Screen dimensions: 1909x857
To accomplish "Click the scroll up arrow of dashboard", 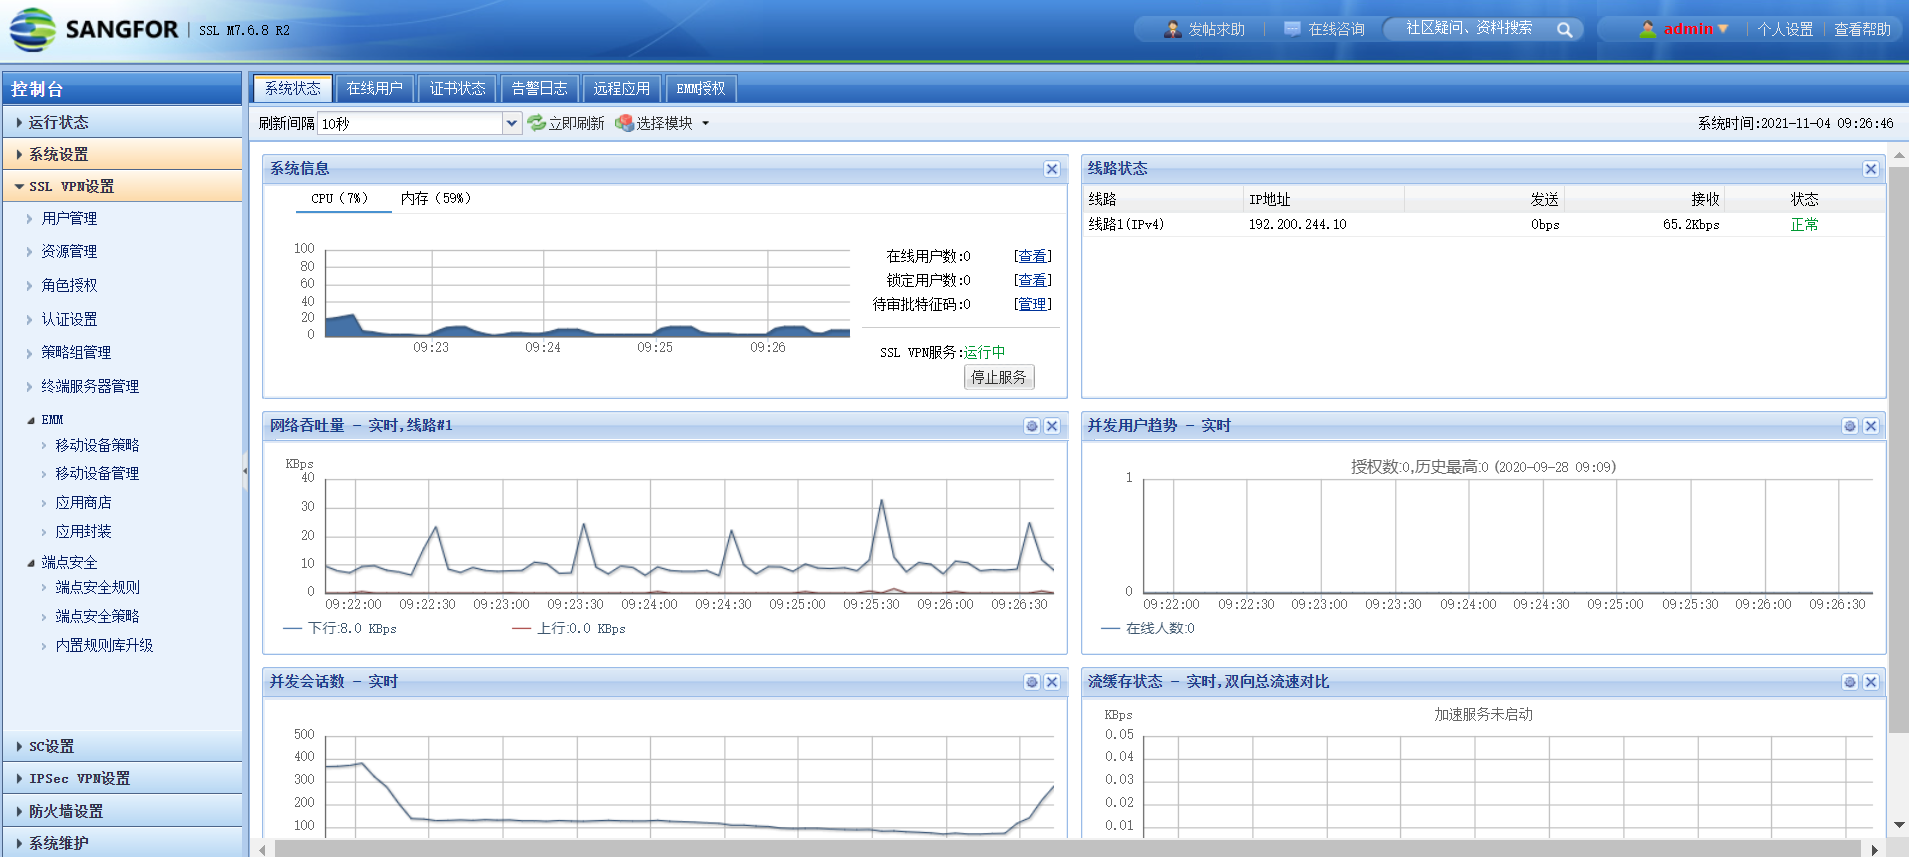I will [x=1899, y=156].
